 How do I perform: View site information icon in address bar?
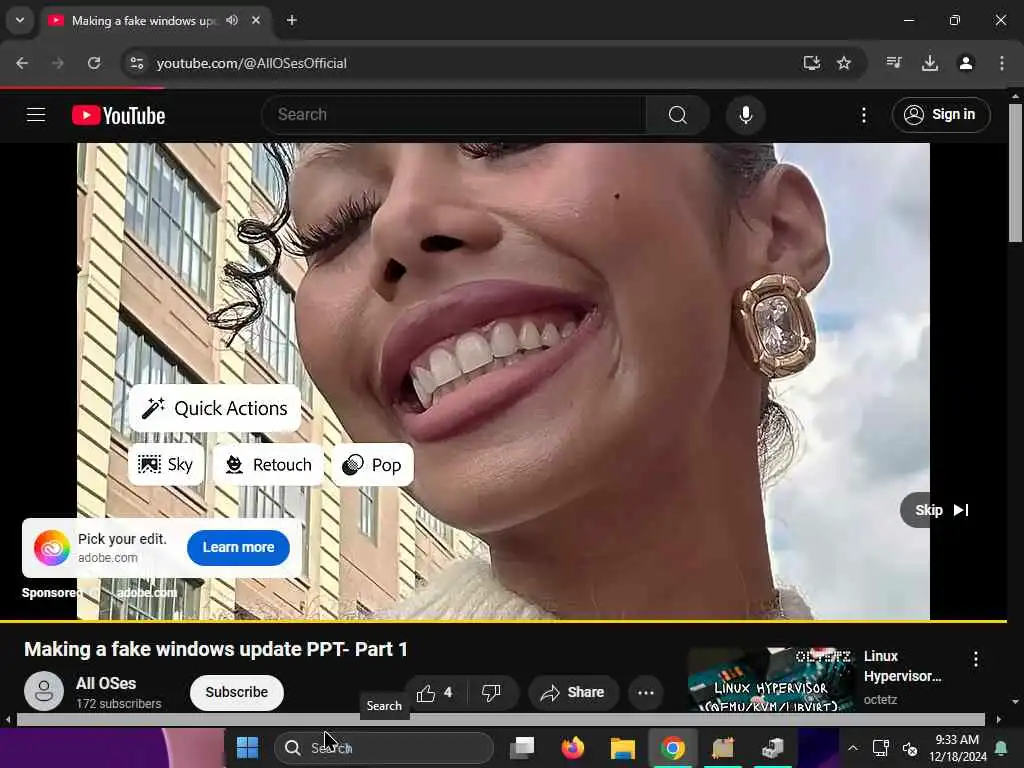tap(136, 63)
